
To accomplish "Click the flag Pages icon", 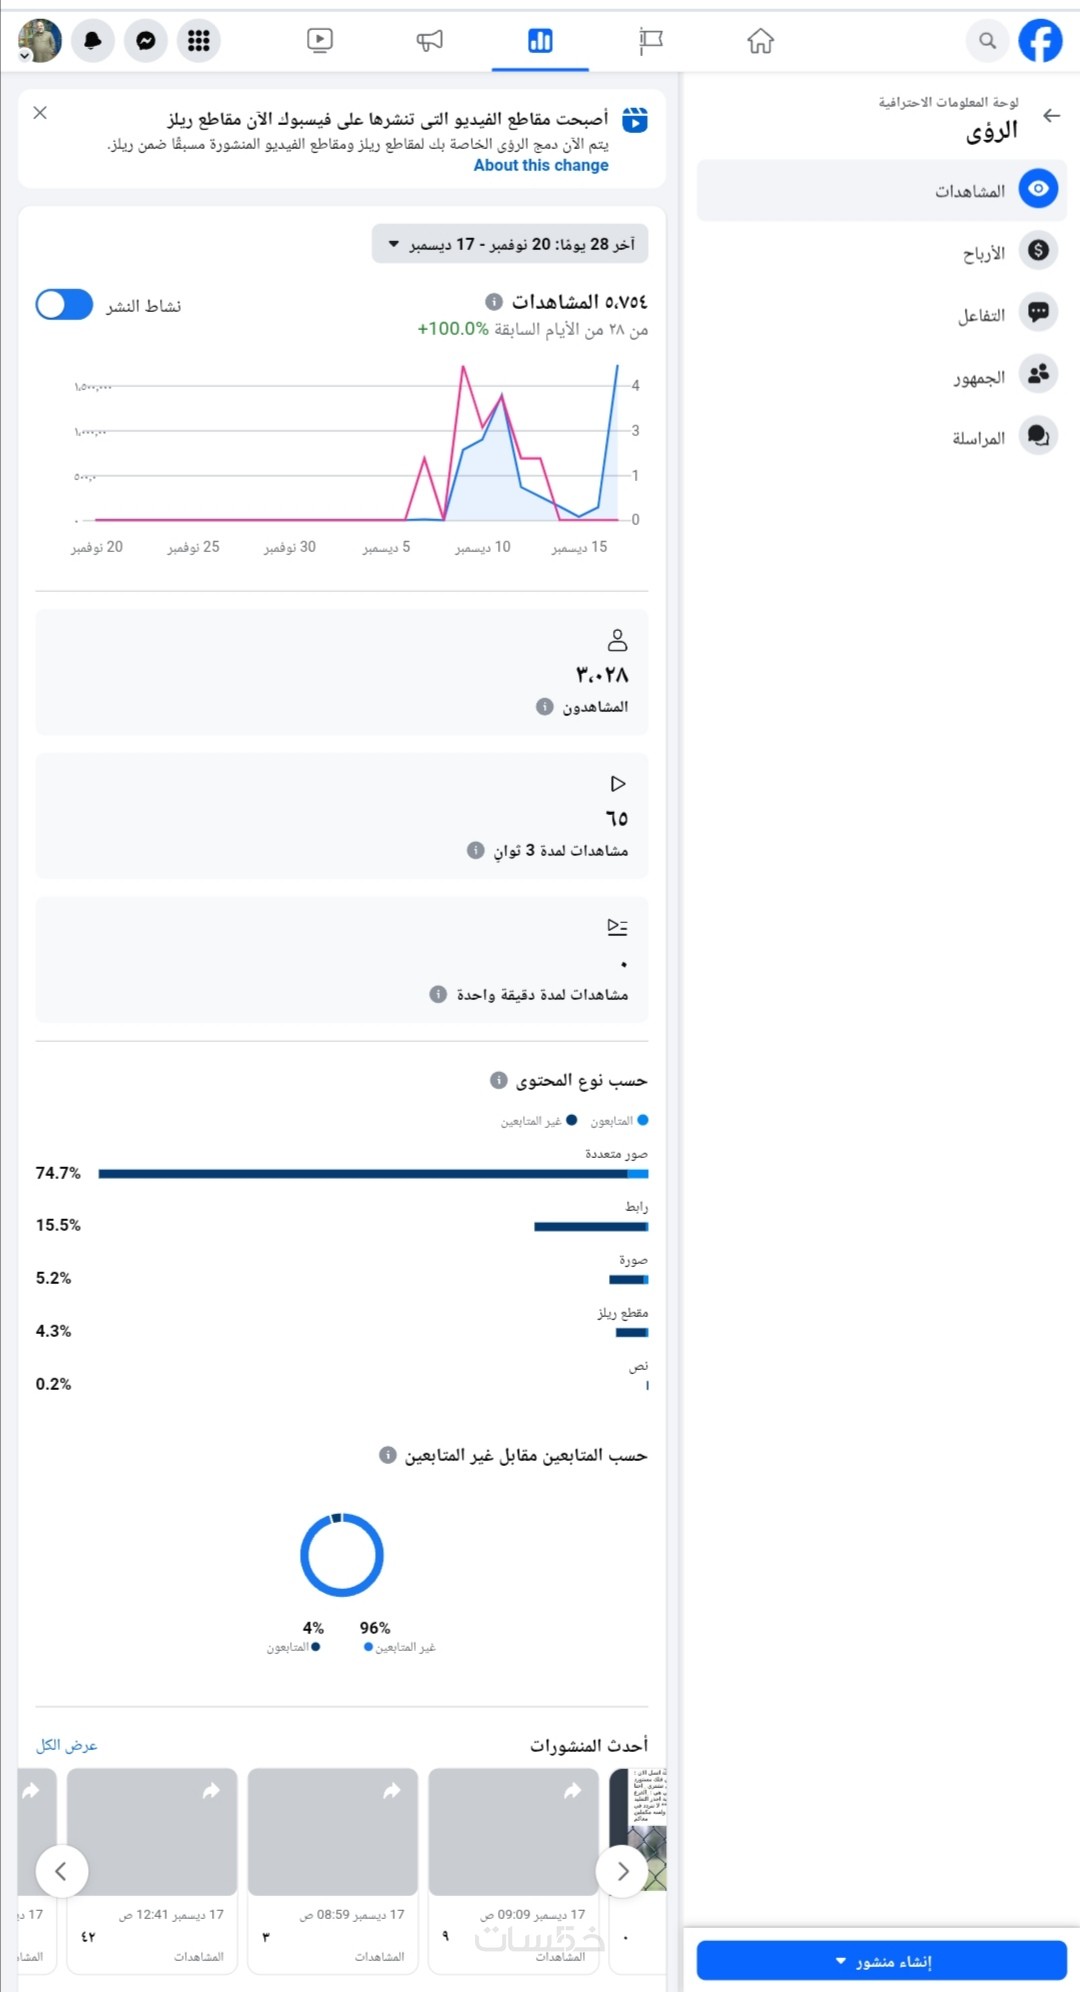I will point(651,41).
